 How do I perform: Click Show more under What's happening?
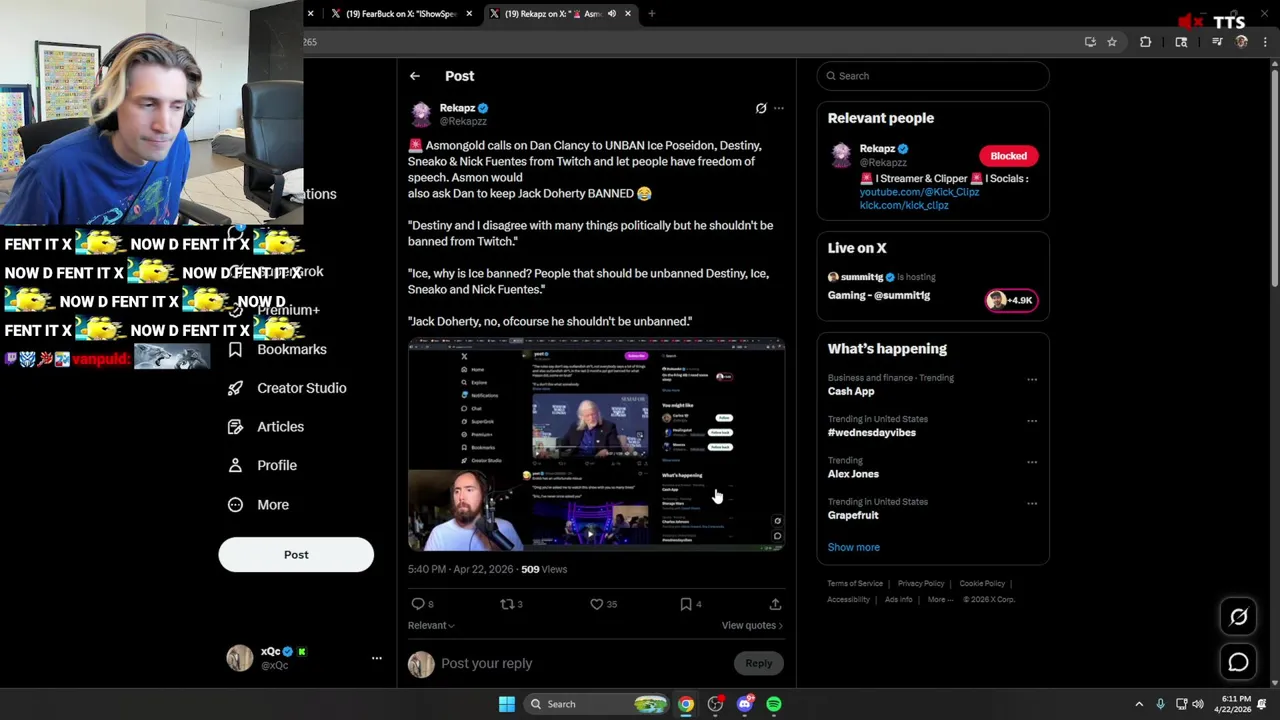pyautogui.click(x=853, y=547)
